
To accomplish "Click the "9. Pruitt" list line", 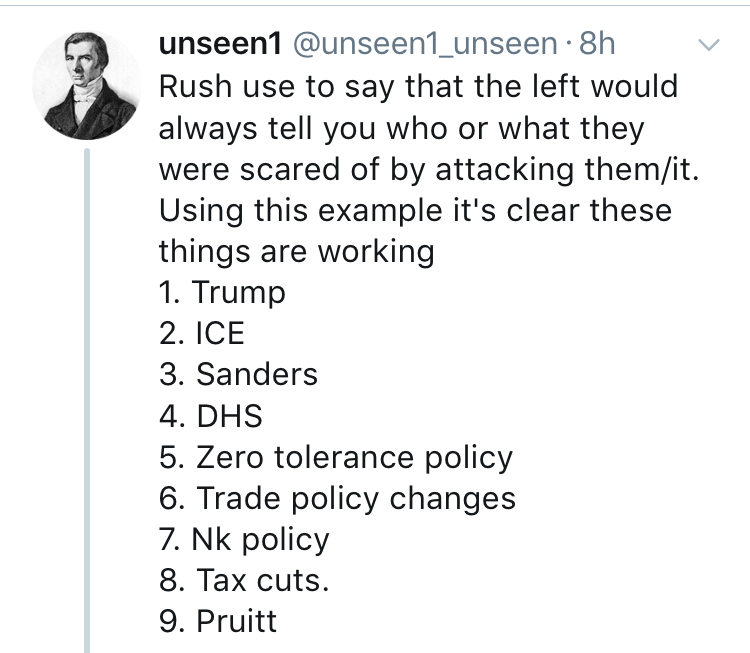I will click(218, 621).
